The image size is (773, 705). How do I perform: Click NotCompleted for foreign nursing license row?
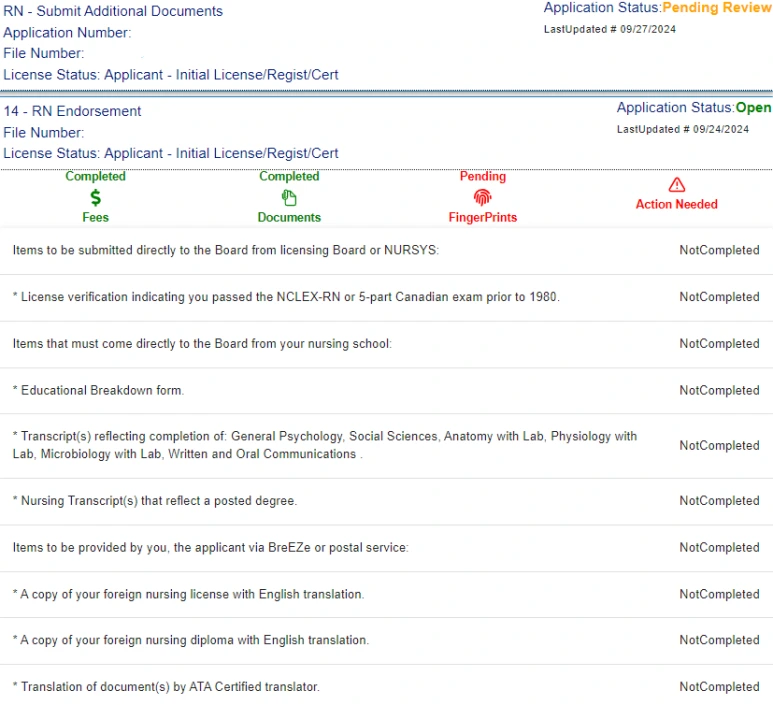coord(719,595)
